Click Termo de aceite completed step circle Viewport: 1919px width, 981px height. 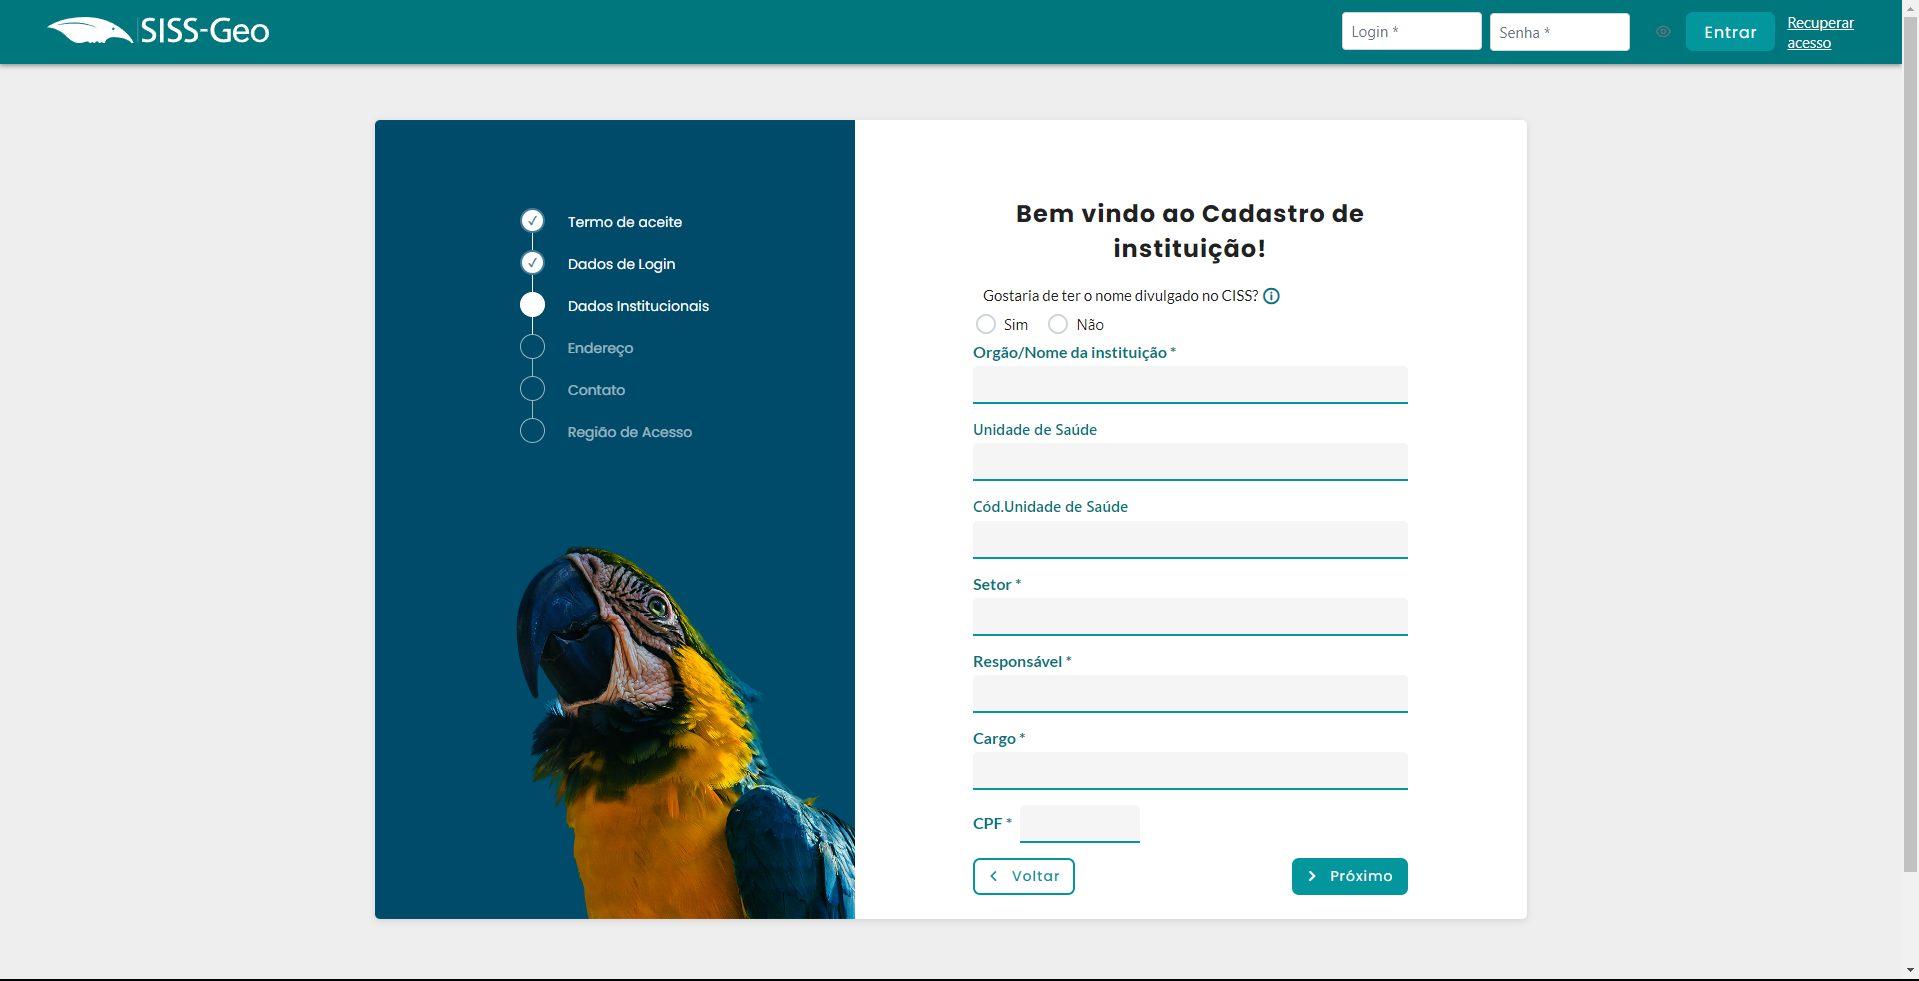(532, 221)
